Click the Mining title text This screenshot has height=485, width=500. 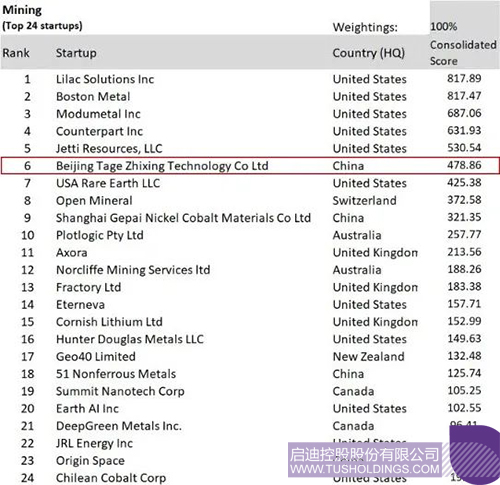tap(22, 10)
